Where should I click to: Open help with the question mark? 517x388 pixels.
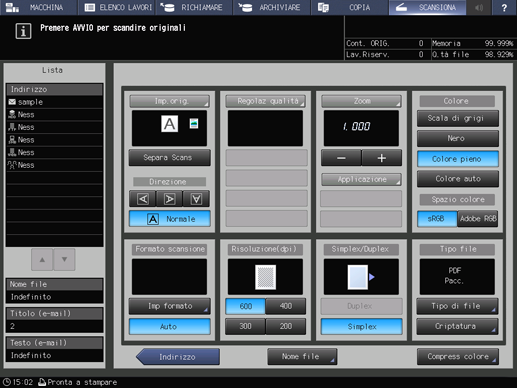point(504,7)
